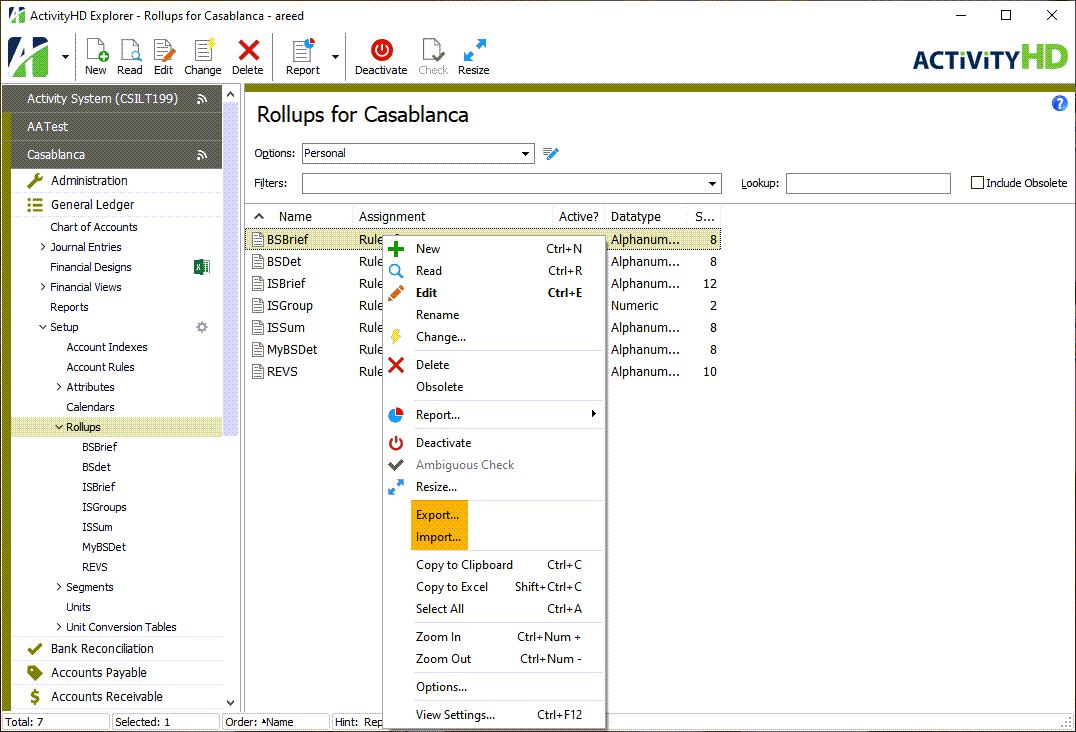Image resolution: width=1076 pixels, height=732 pixels.
Task: Click the document icon of the REVS row
Action: (x=258, y=371)
